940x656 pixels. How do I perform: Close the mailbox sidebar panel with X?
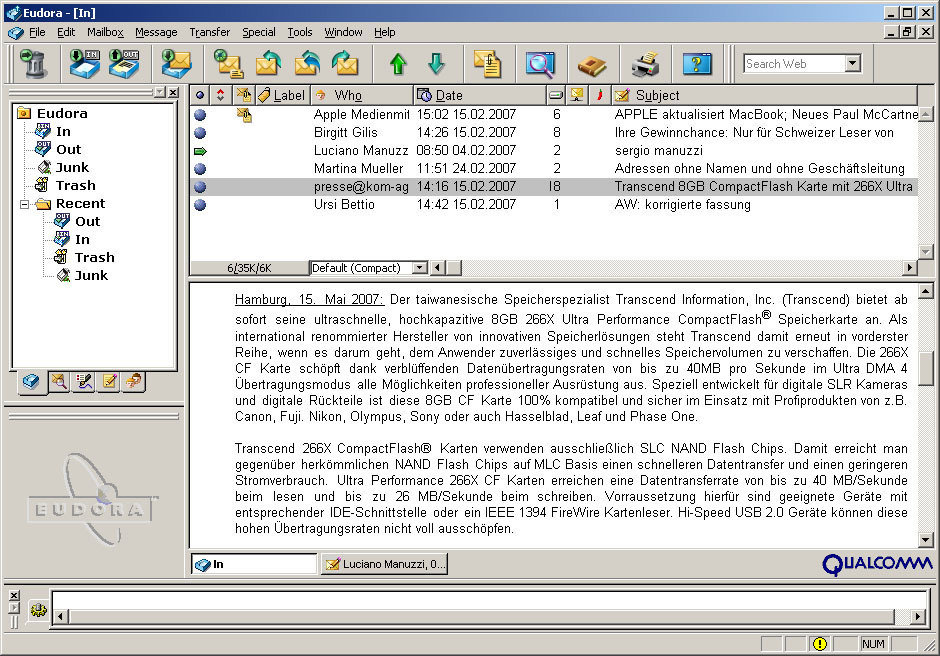coord(173,92)
